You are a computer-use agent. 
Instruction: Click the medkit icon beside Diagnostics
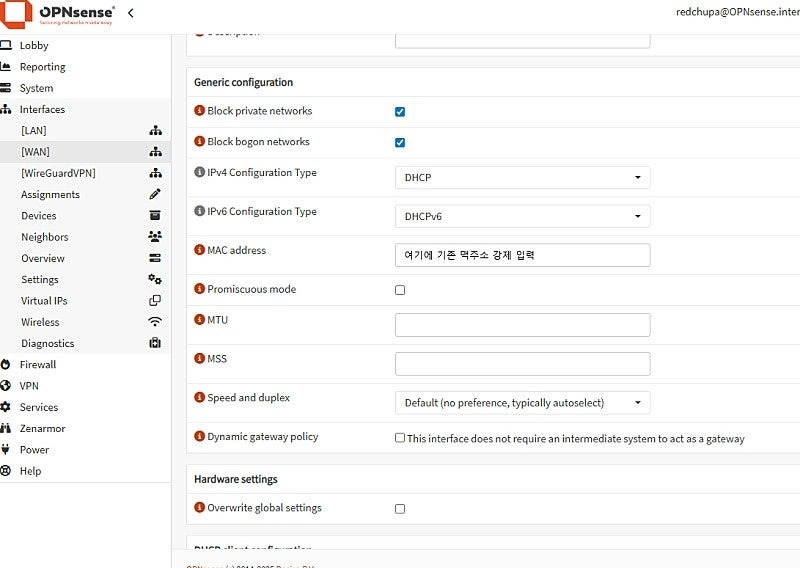point(155,343)
